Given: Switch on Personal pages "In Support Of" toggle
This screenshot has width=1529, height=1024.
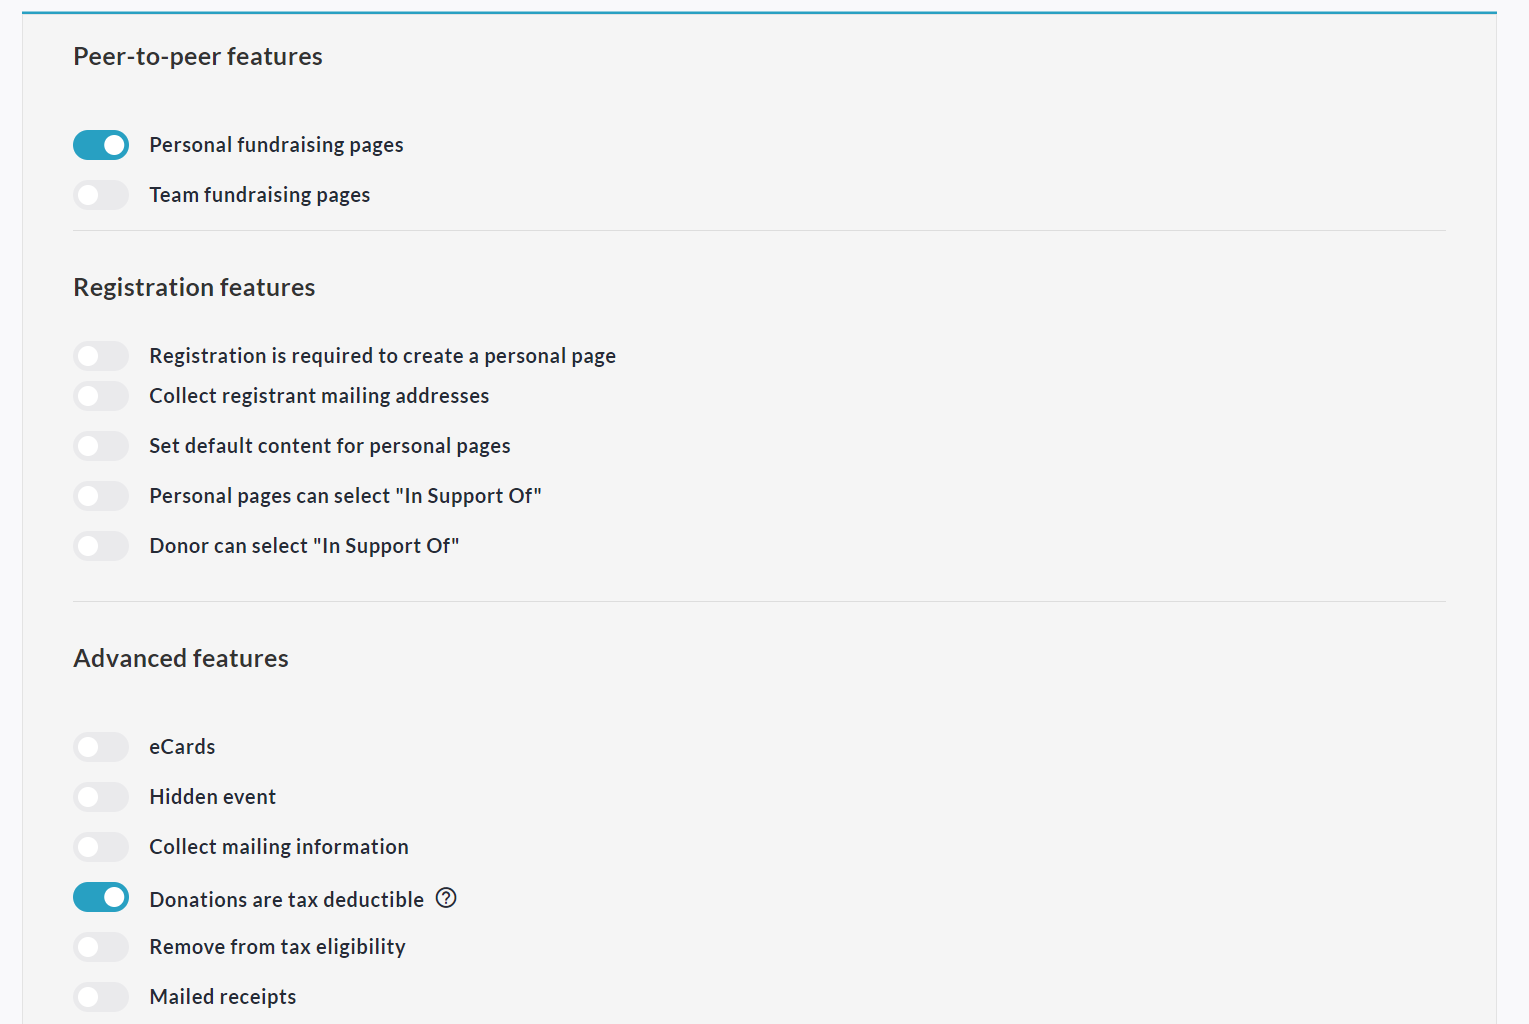Looking at the screenshot, I should 101,496.
